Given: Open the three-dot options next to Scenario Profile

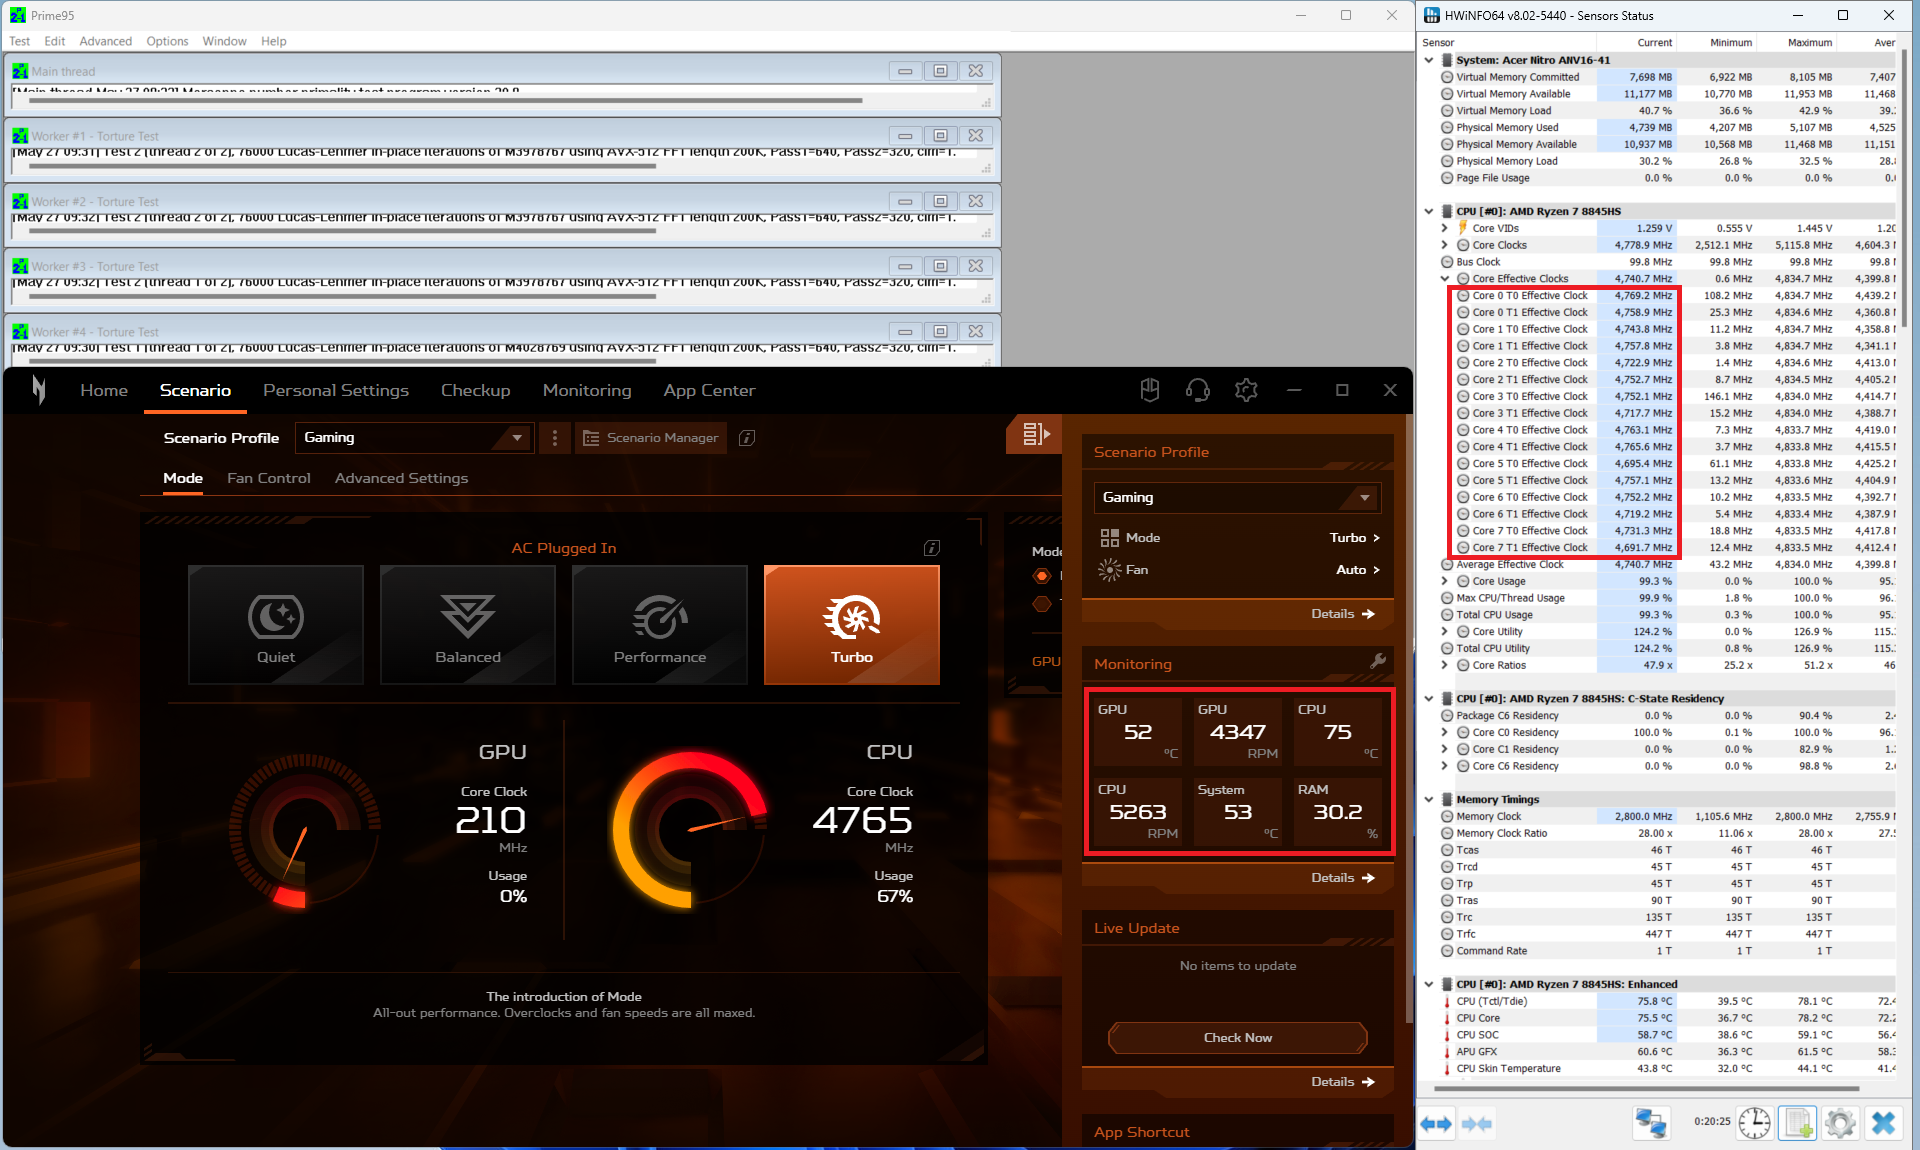Looking at the screenshot, I should coord(555,438).
